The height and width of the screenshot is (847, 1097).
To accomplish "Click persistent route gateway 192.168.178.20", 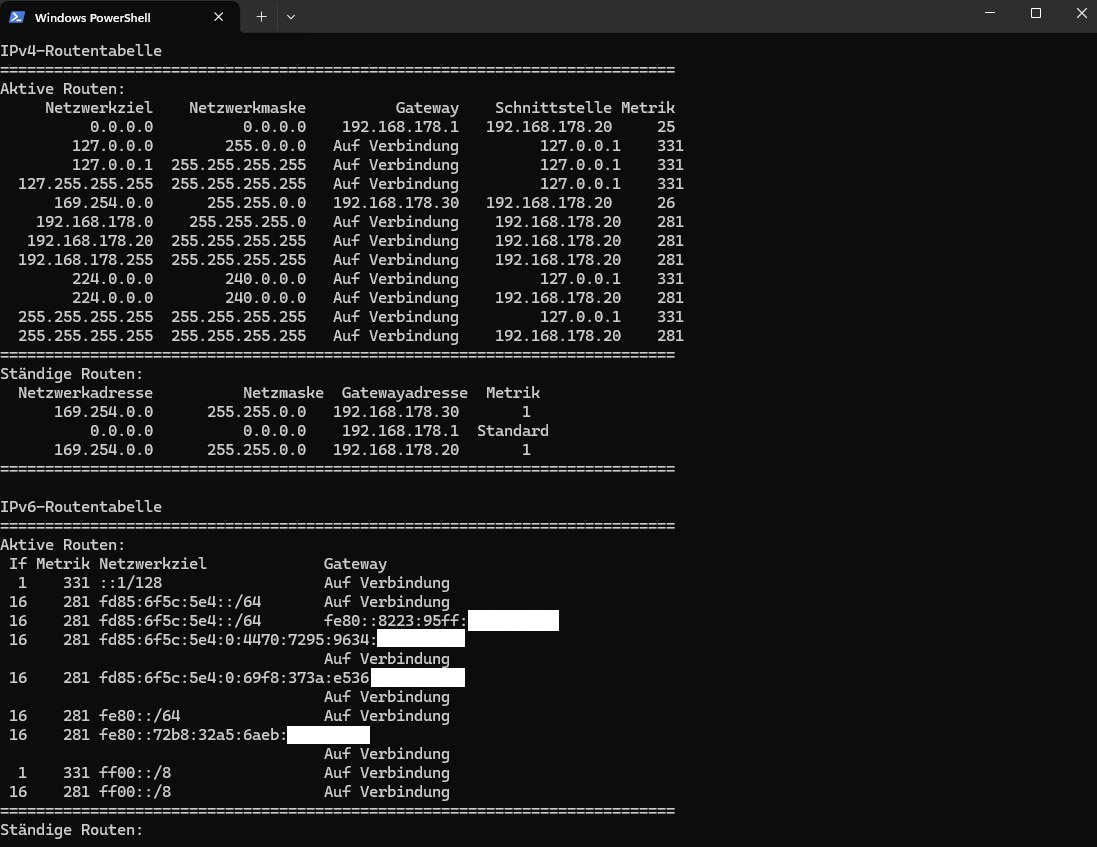I will [x=396, y=450].
